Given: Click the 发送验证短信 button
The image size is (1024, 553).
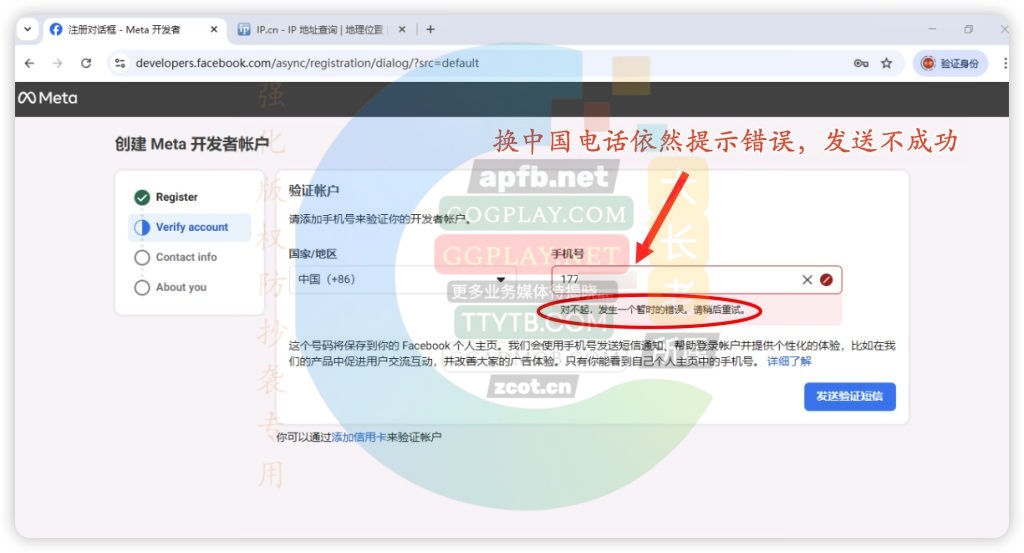Looking at the screenshot, I should [x=849, y=396].
